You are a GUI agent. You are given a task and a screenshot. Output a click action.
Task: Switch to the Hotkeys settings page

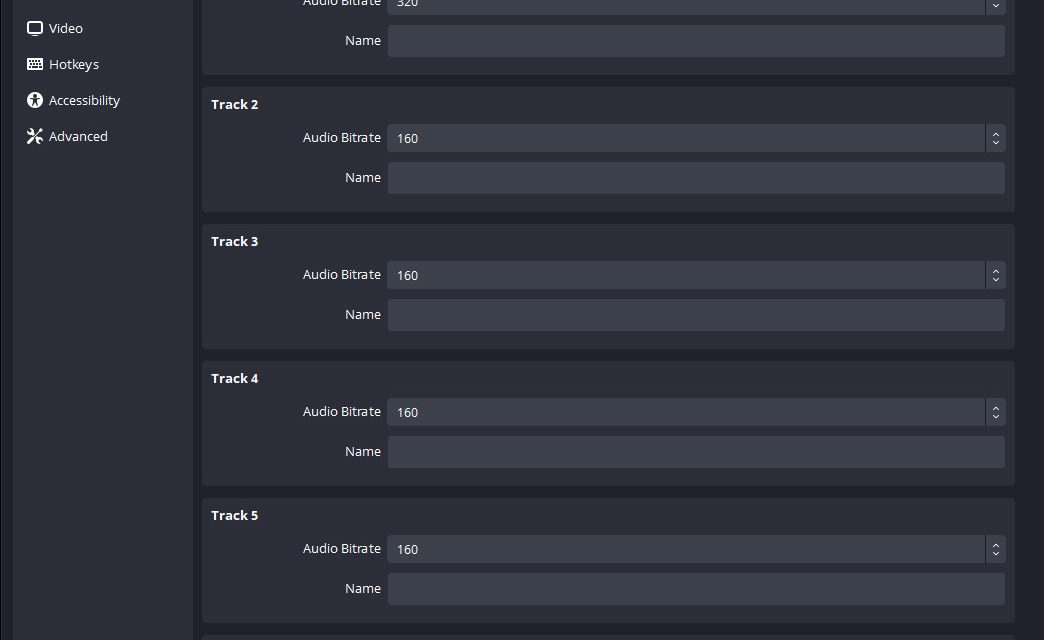74,64
